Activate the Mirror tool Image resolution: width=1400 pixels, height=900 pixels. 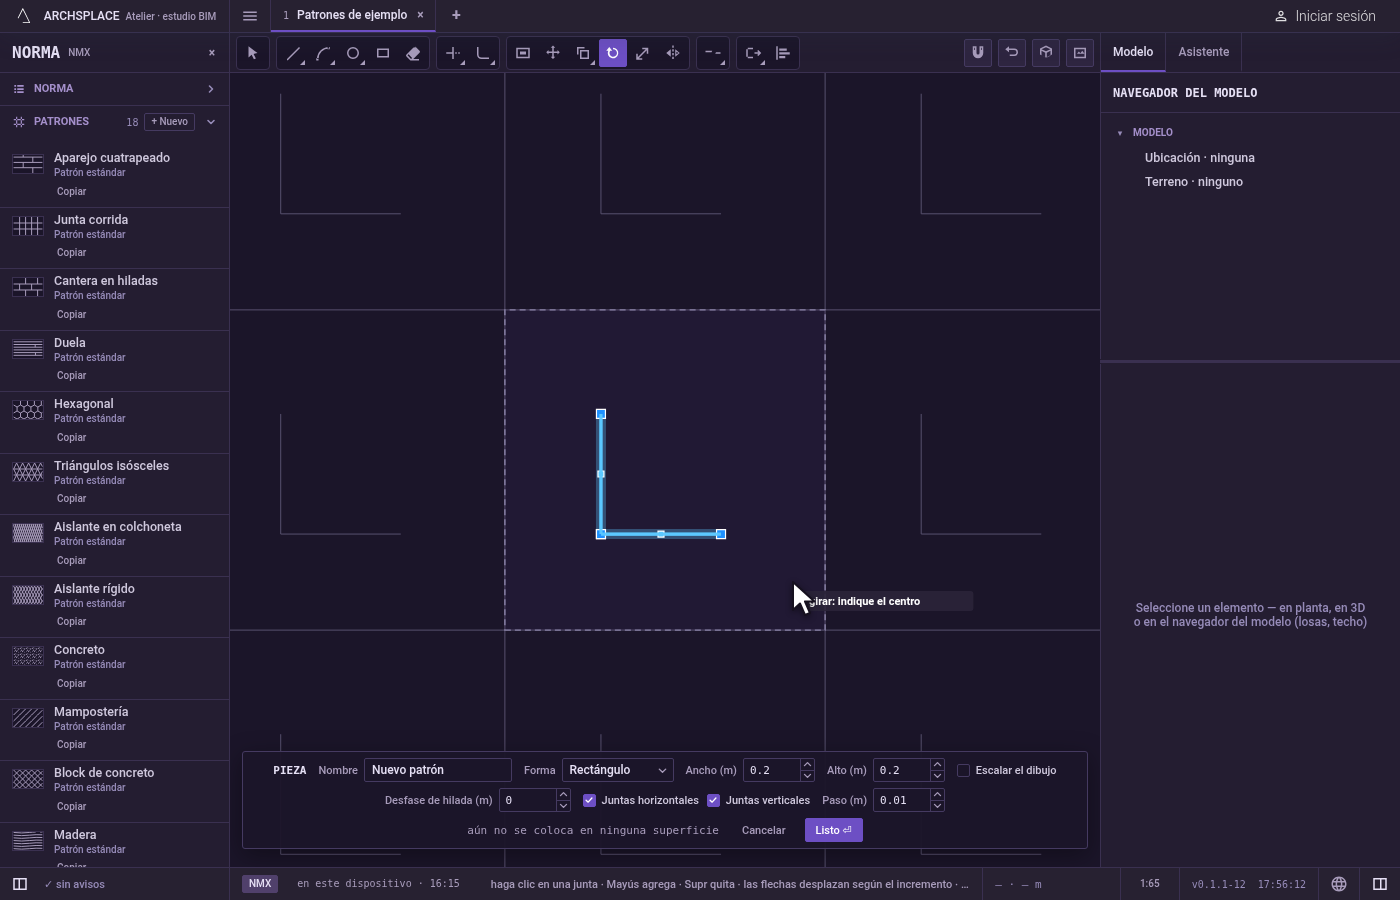tap(673, 53)
